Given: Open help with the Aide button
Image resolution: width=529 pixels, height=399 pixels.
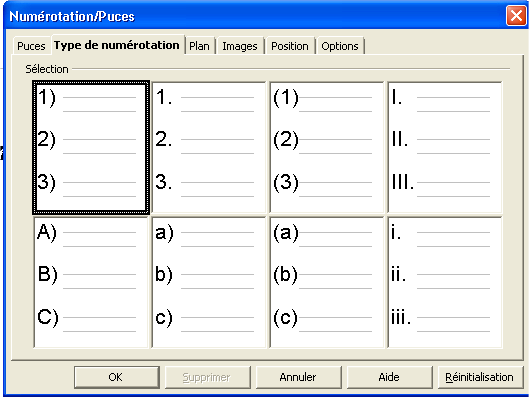Looking at the screenshot, I should click(x=389, y=377).
